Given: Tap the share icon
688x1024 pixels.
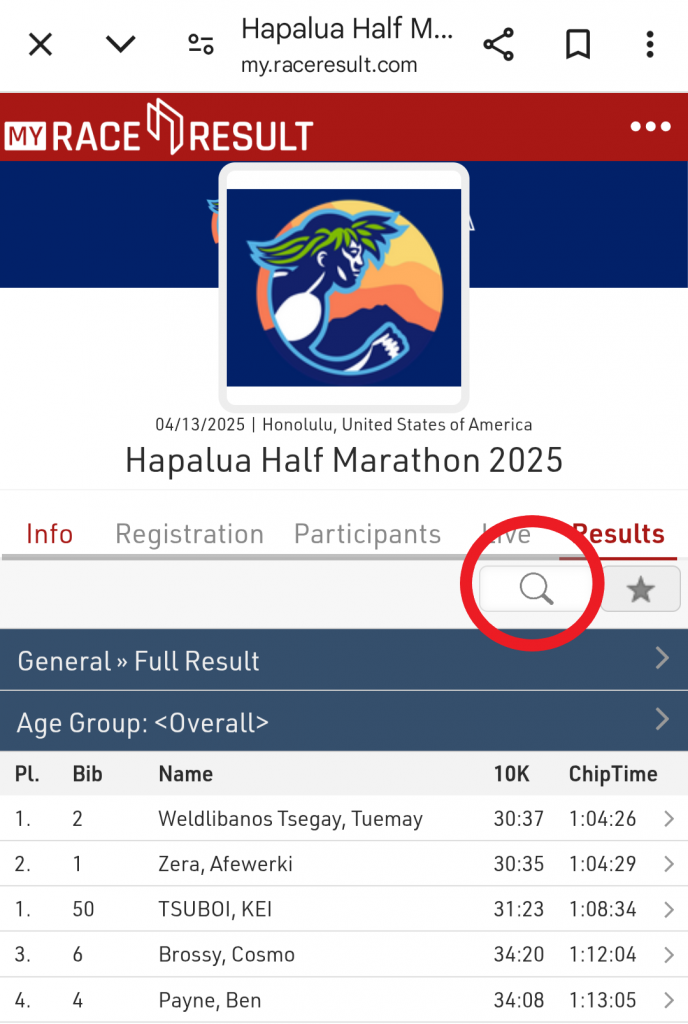Looking at the screenshot, I should click(498, 44).
